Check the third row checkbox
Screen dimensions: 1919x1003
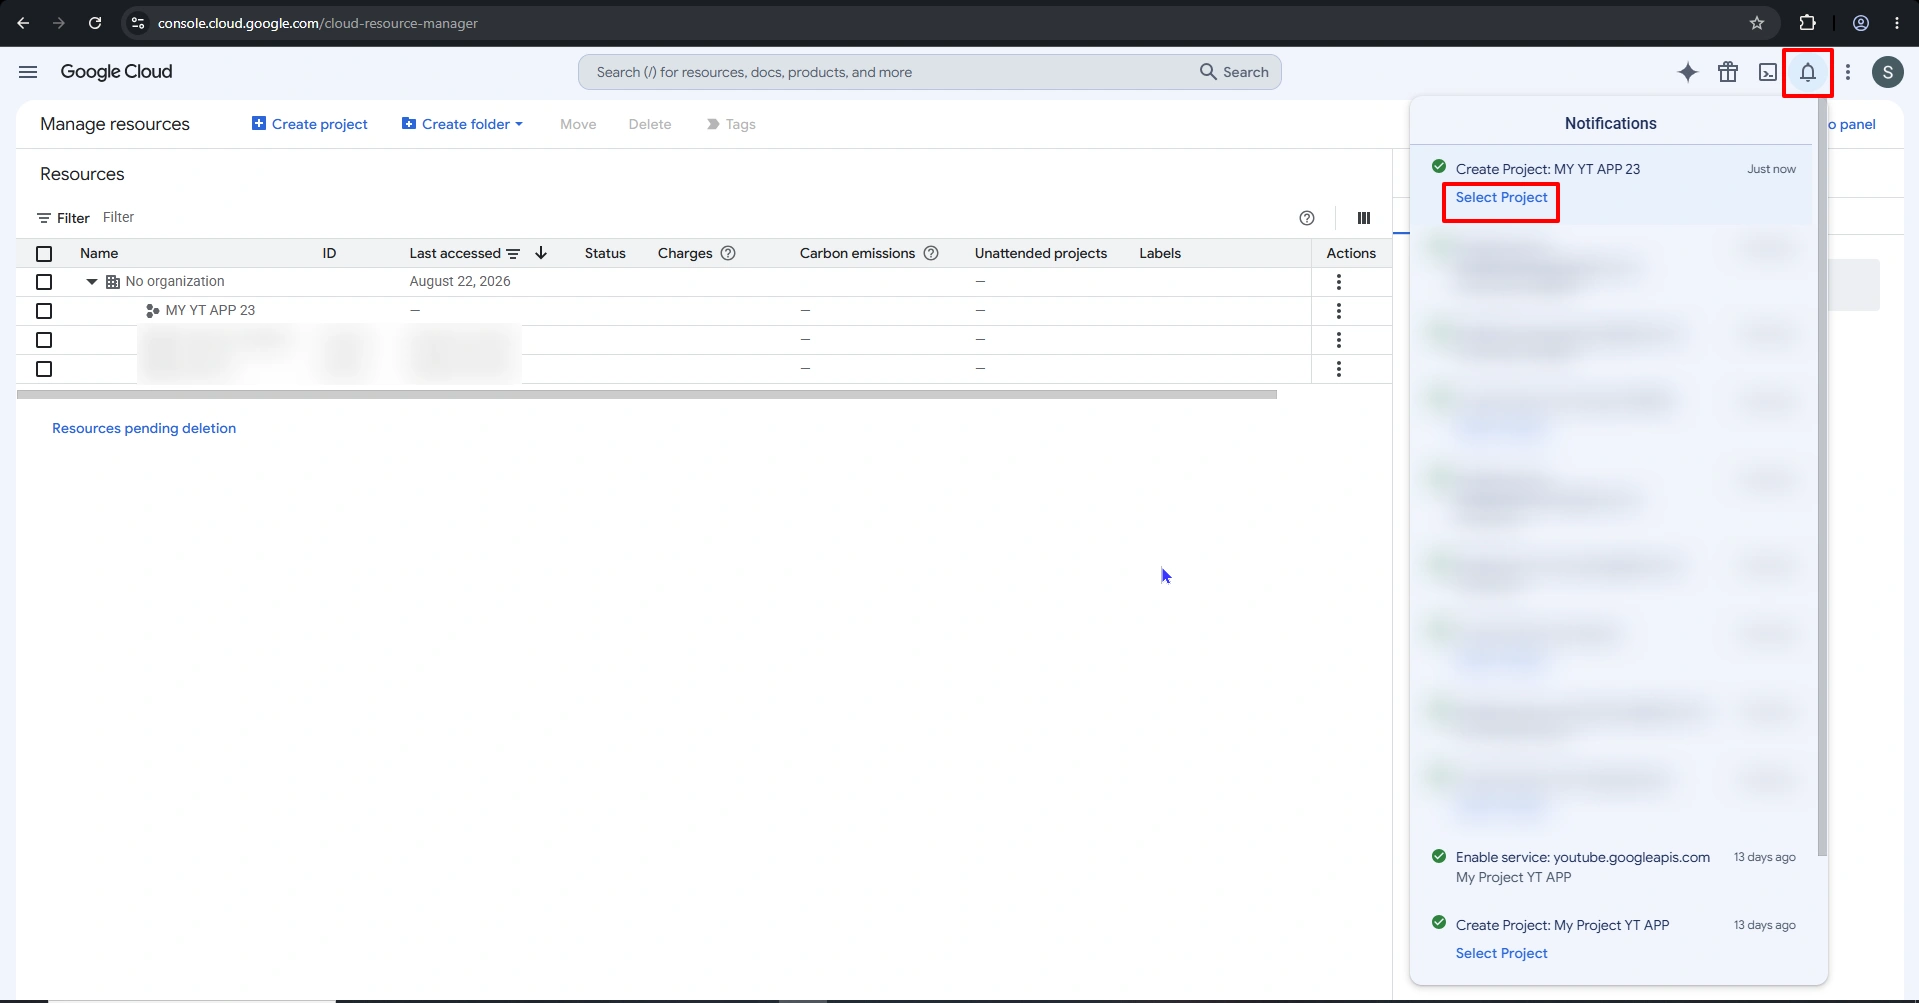44,340
